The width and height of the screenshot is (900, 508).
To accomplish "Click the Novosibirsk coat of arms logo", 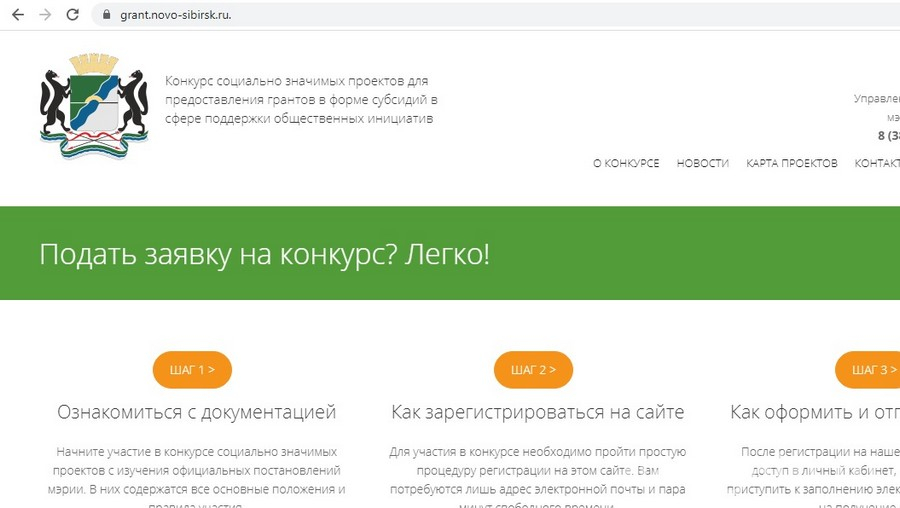I will (x=94, y=107).
